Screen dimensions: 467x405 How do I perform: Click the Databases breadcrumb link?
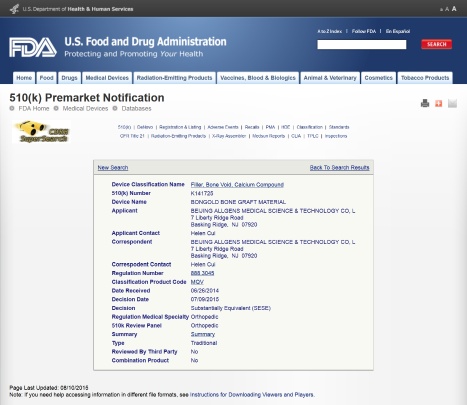136,109
